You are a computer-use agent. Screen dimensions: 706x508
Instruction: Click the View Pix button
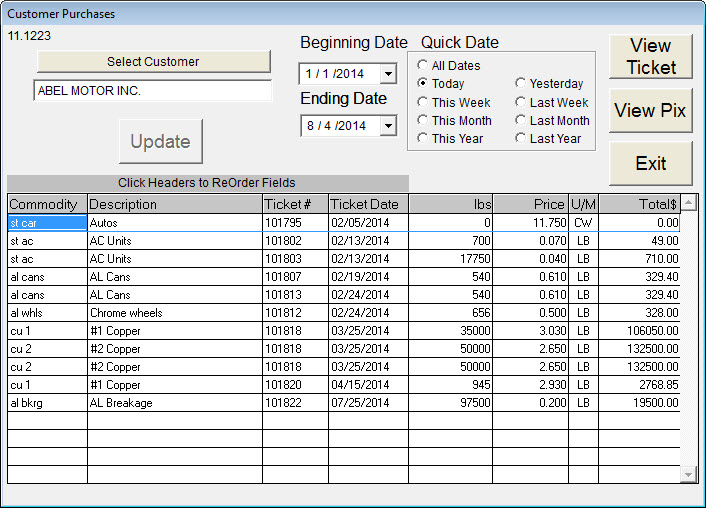(651, 110)
